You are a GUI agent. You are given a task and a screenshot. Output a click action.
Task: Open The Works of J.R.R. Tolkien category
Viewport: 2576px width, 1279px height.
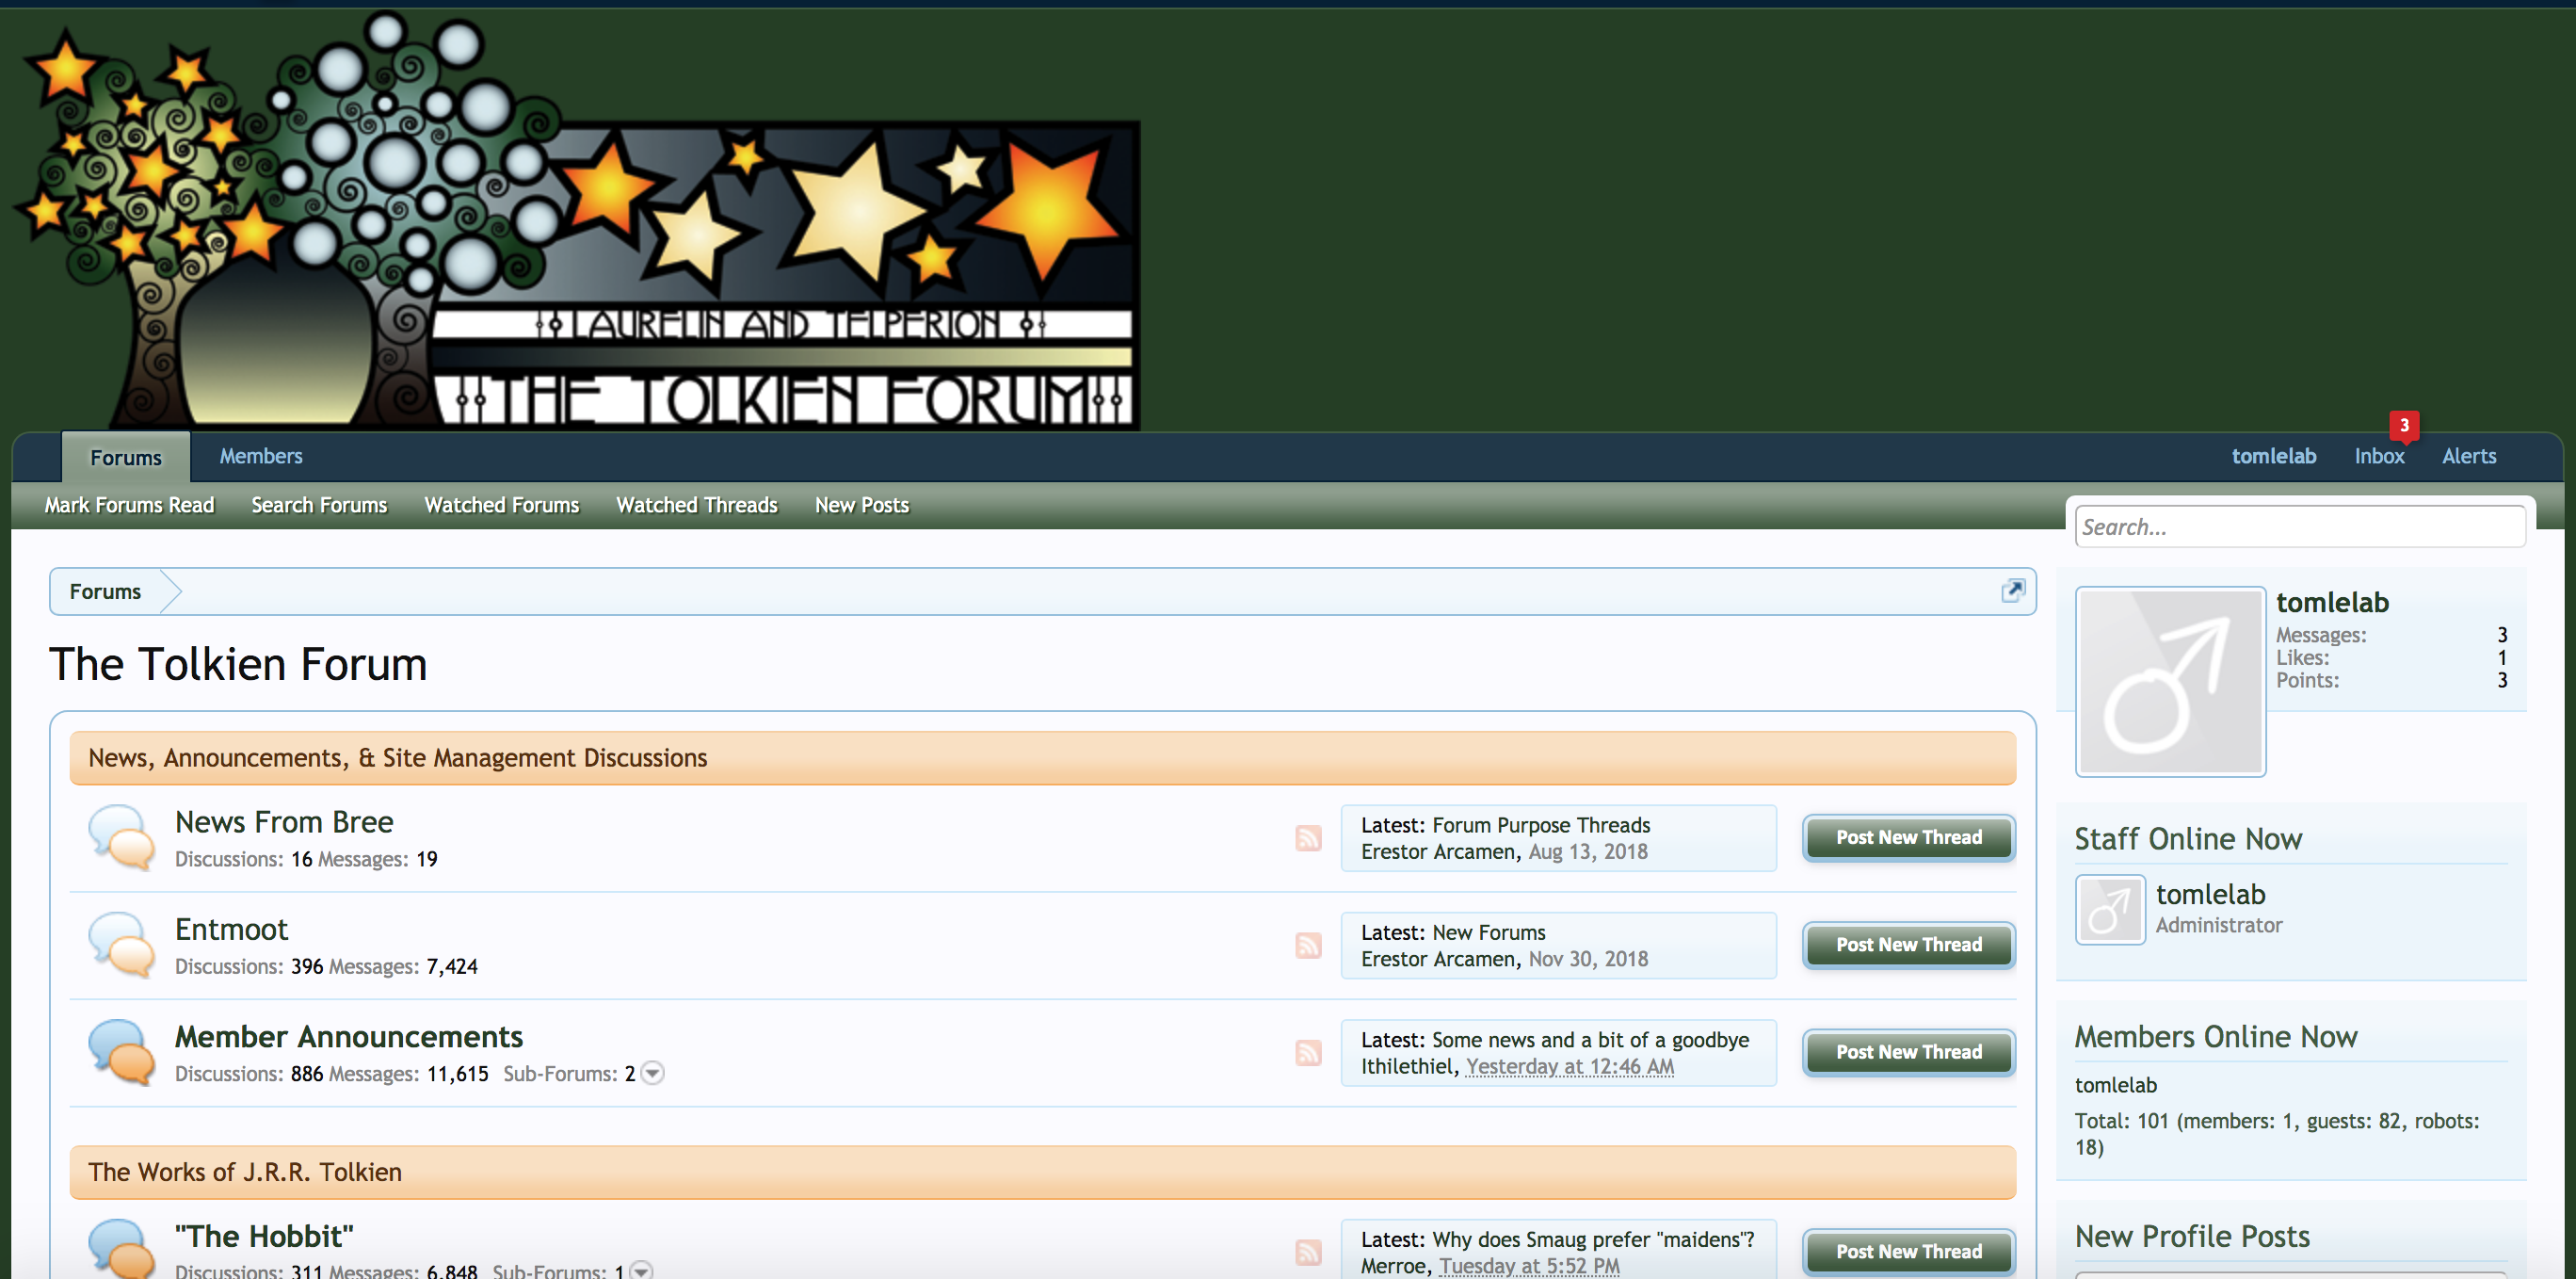click(x=245, y=1172)
